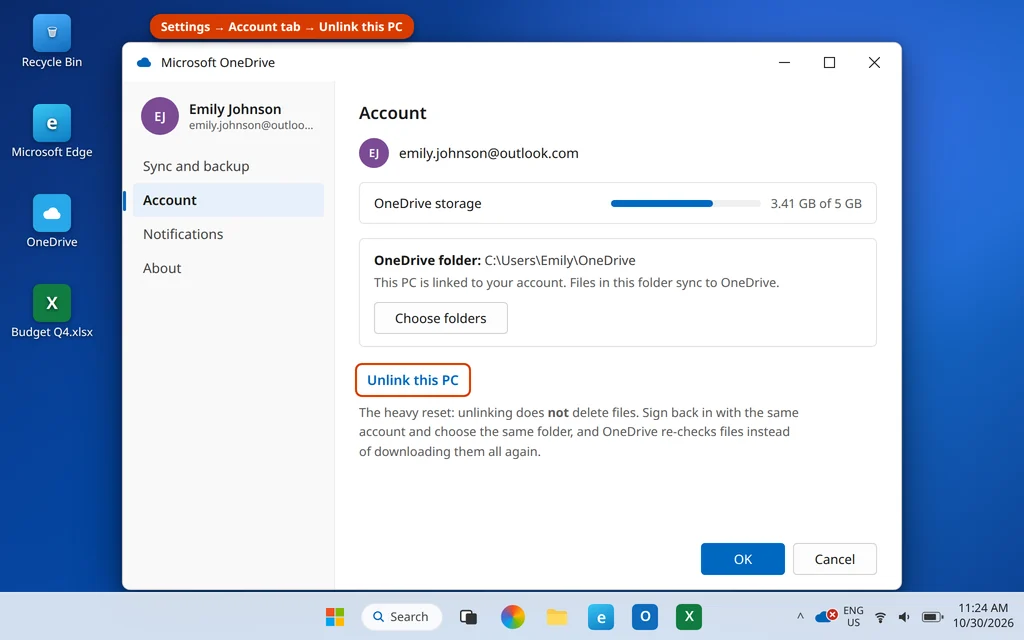This screenshot has height=640, width=1024.
Task: Launch Microsoft Edge from the desktop
Action: pyautogui.click(x=52, y=131)
